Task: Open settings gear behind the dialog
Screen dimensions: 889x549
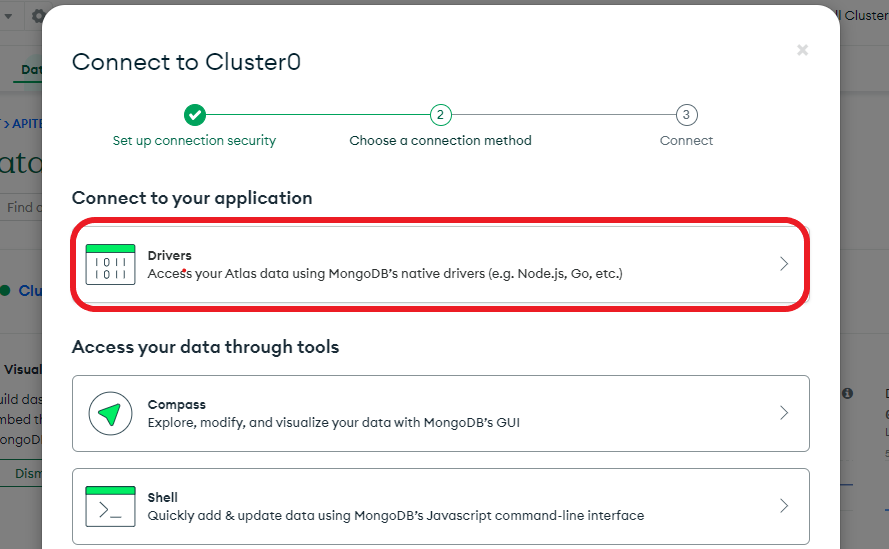Action: click(37, 16)
